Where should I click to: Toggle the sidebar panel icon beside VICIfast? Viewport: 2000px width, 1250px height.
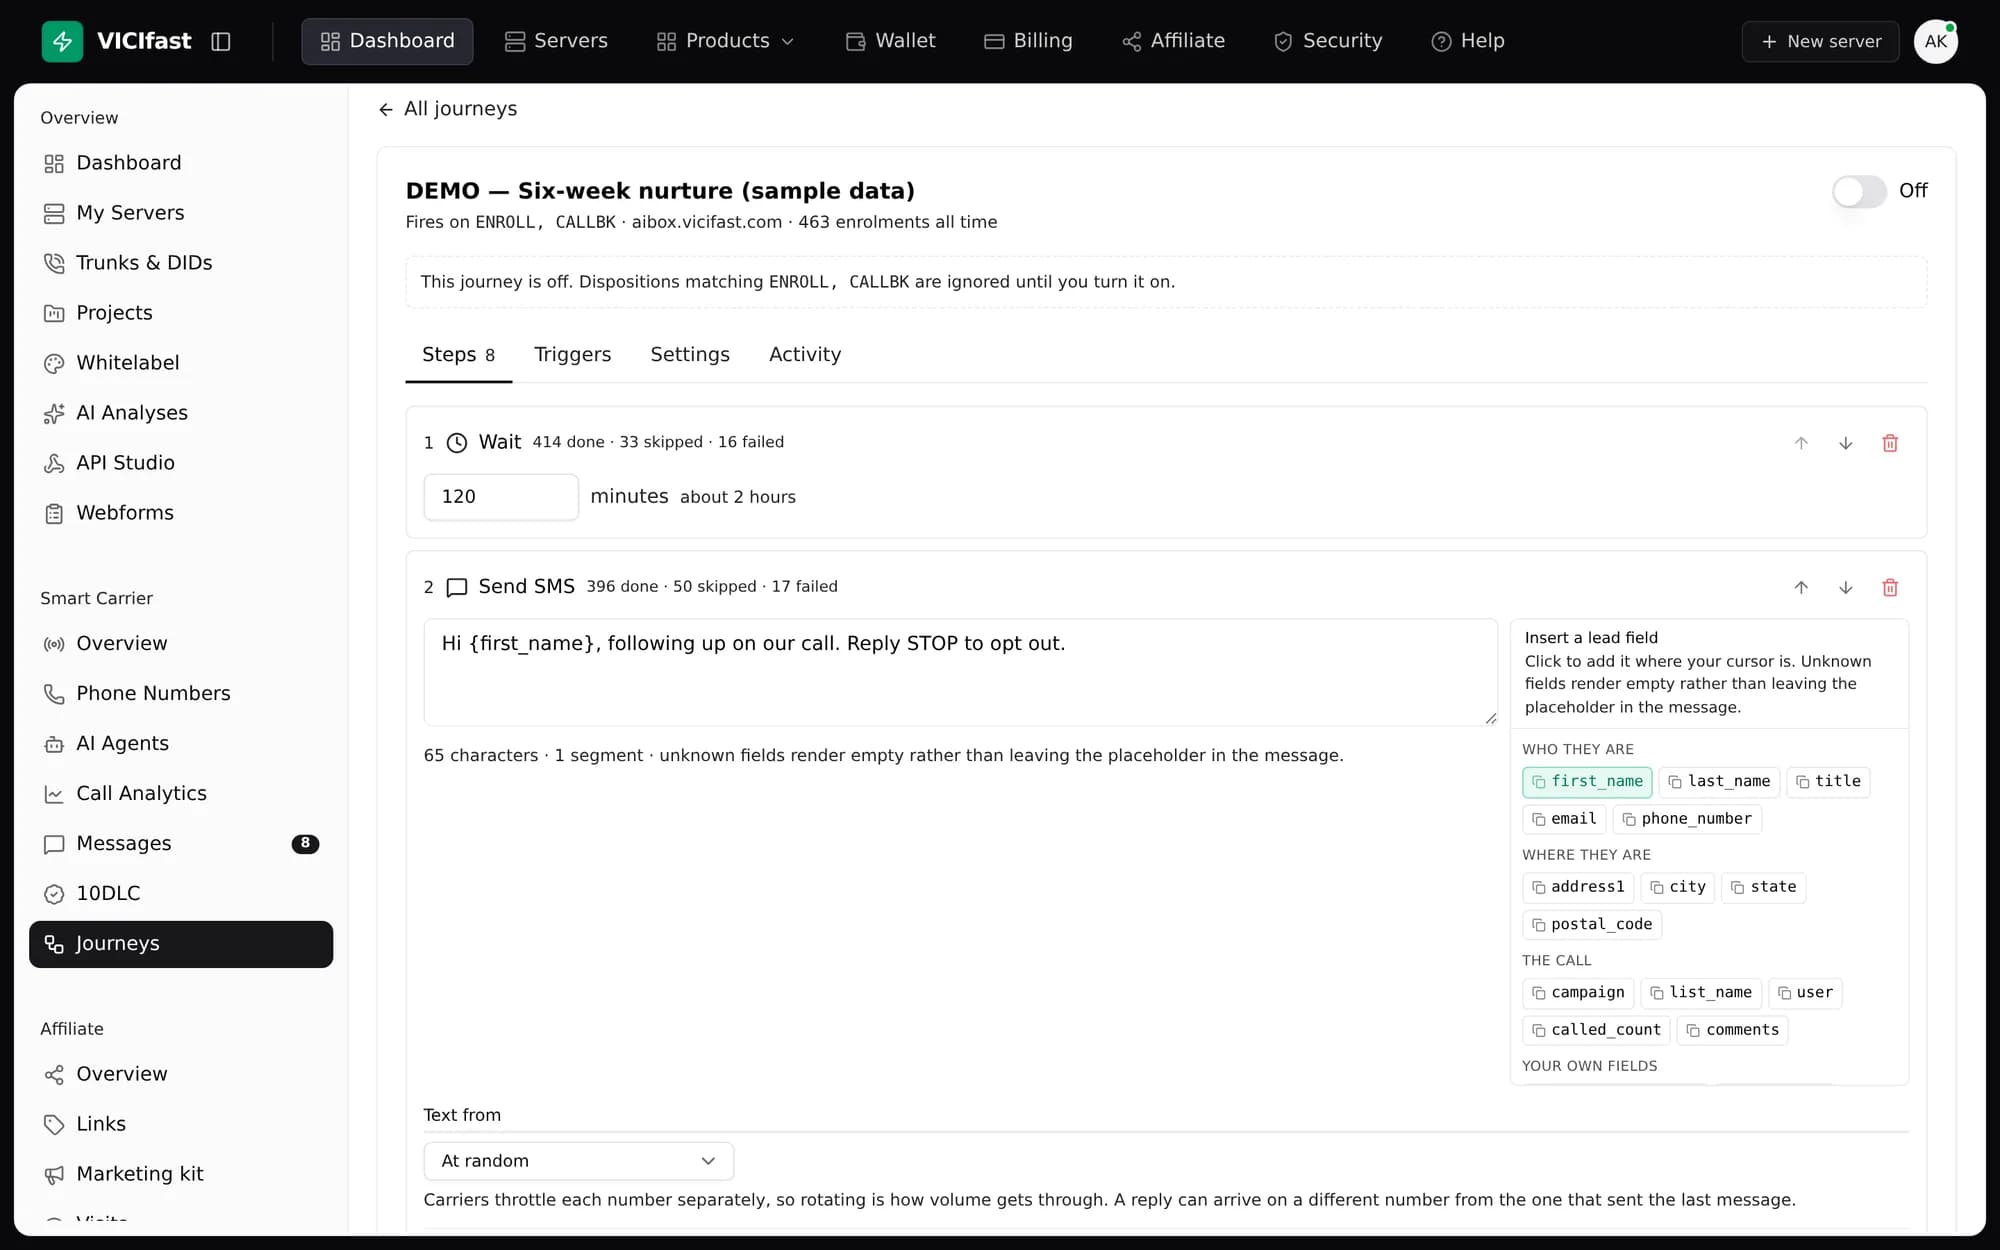tap(221, 41)
